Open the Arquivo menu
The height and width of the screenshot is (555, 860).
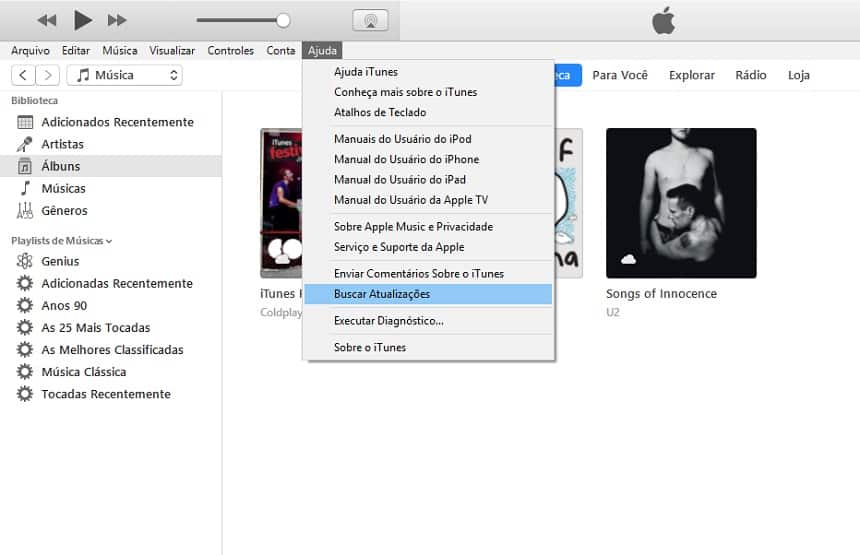coord(30,50)
